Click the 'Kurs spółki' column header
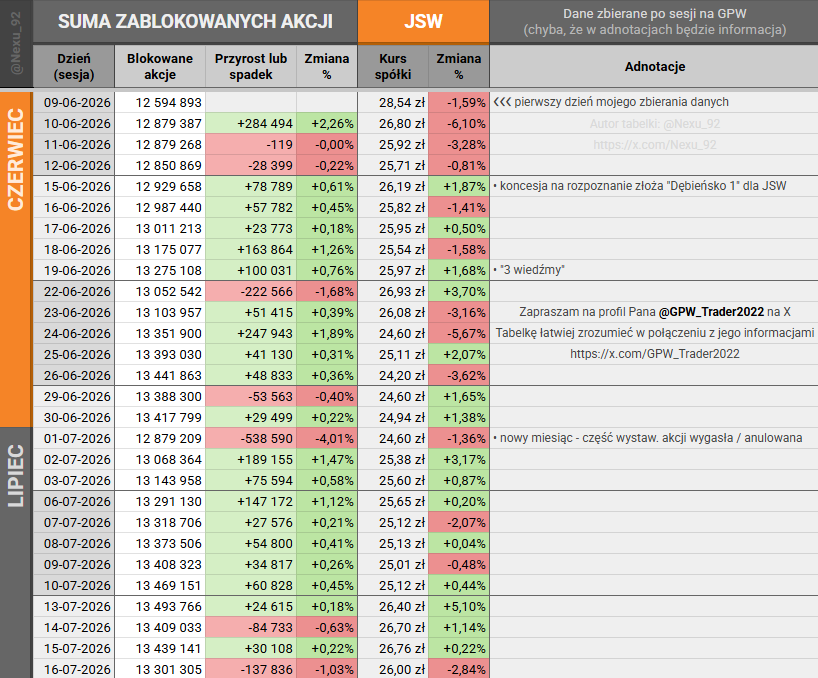 pyautogui.click(x=393, y=66)
